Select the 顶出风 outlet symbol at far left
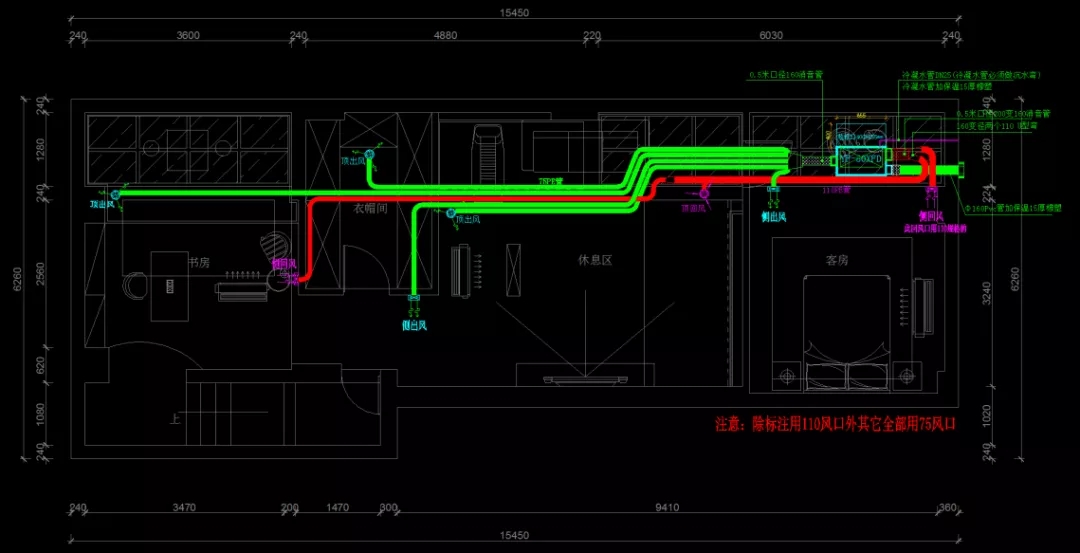Viewport: 1080px width, 553px height. point(115,194)
